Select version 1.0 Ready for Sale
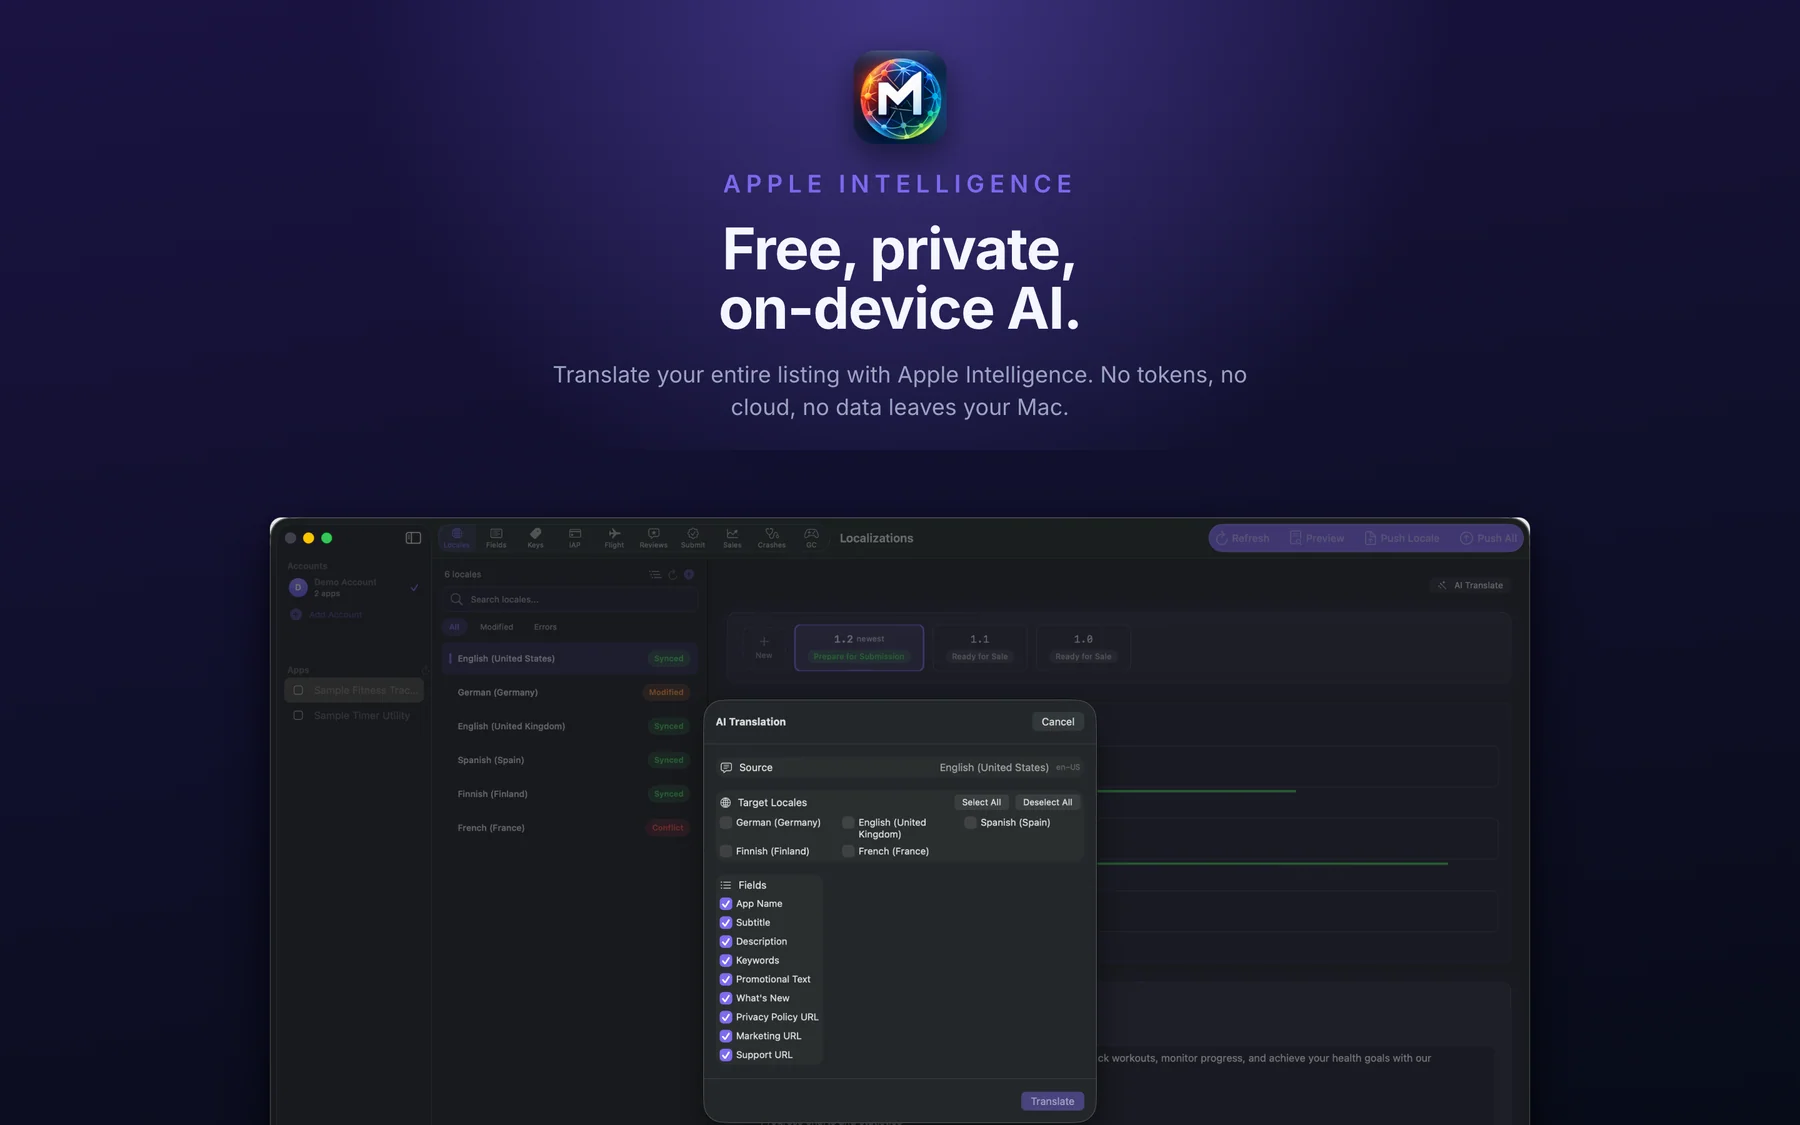The width and height of the screenshot is (1800, 1125). [x=1083, y=647]
